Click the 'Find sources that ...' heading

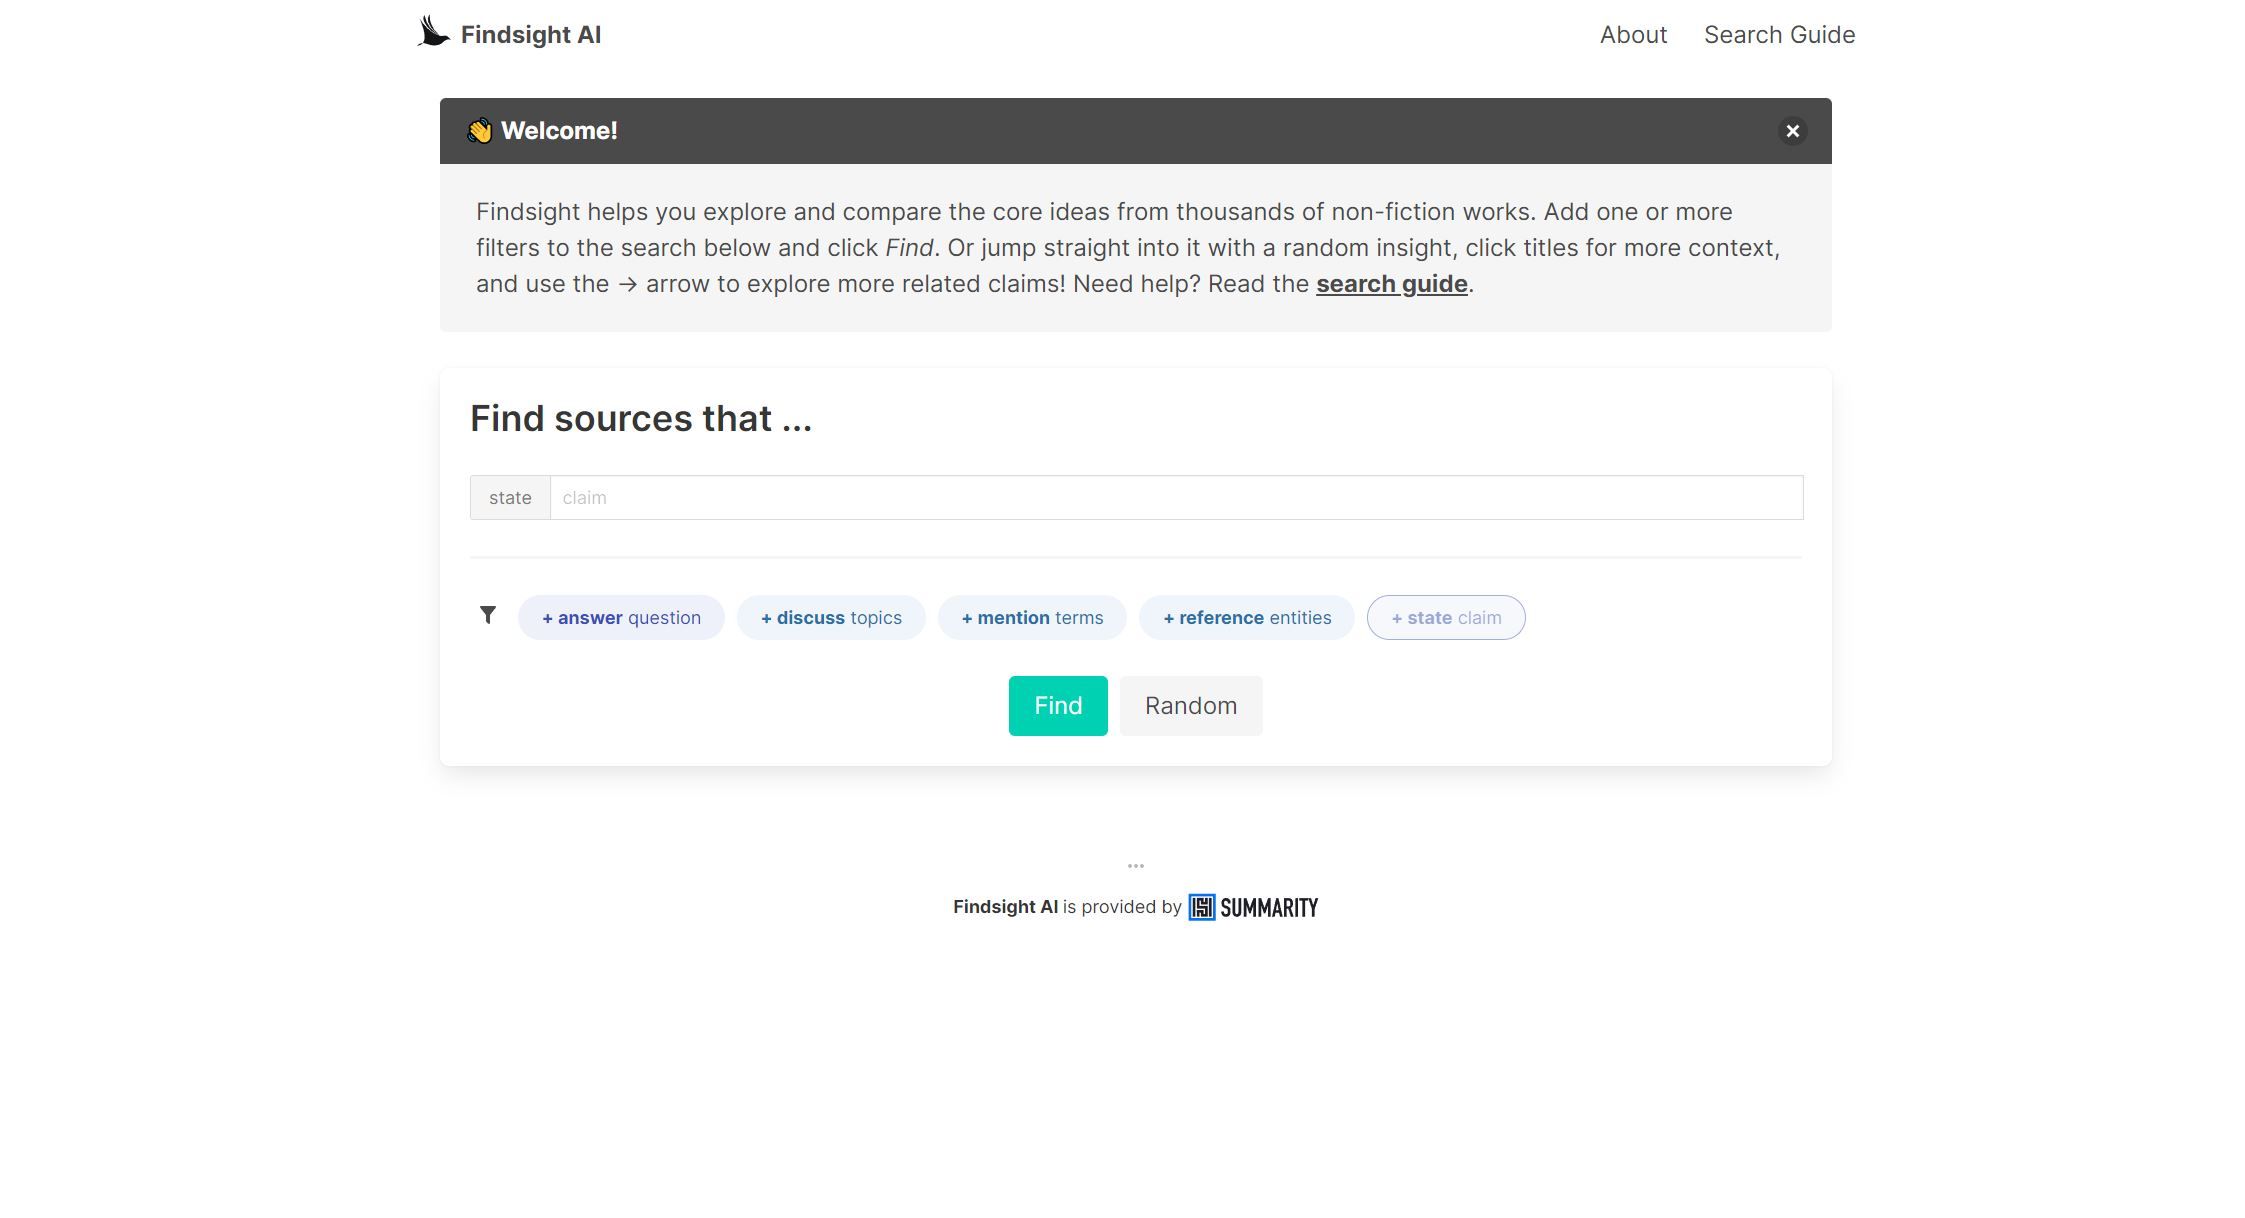[x=641, y=418]
